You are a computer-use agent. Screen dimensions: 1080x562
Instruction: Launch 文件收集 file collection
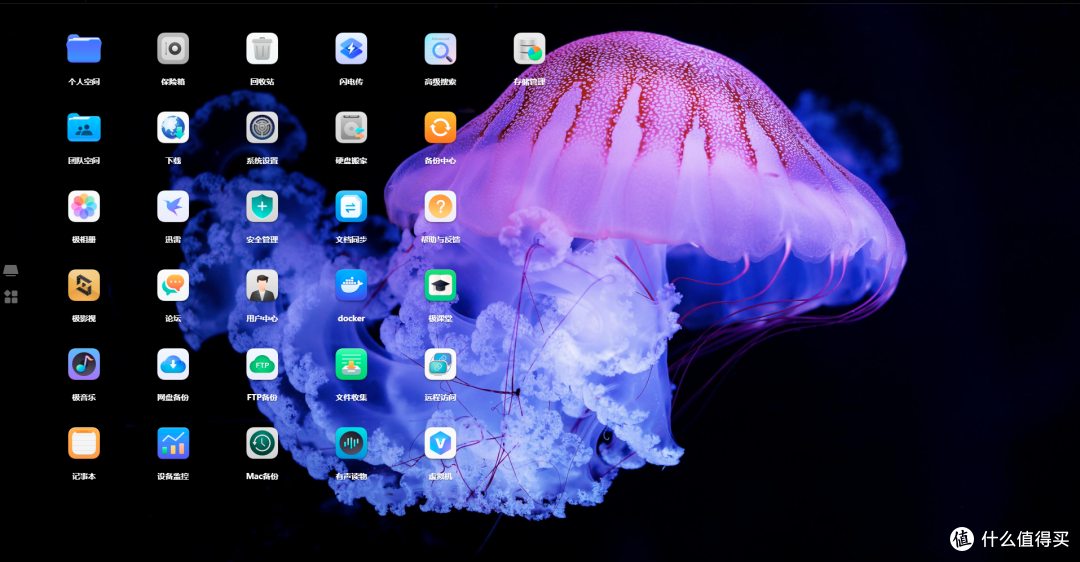351,364
